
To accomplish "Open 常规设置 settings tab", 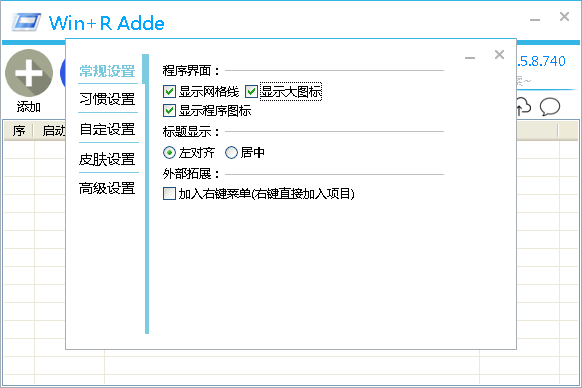I will coord(107,71).
